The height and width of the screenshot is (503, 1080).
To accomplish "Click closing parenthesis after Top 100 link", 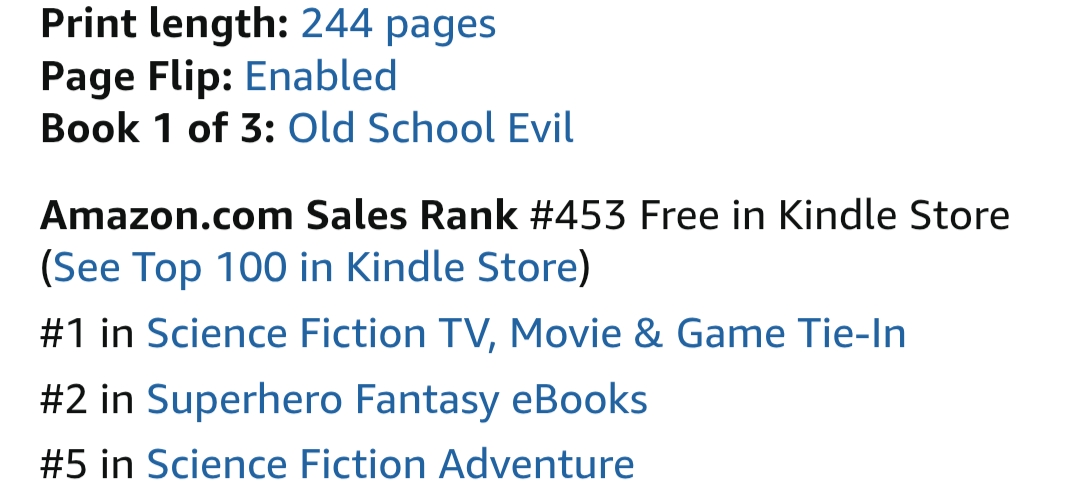I will click(x=587, y=267).
